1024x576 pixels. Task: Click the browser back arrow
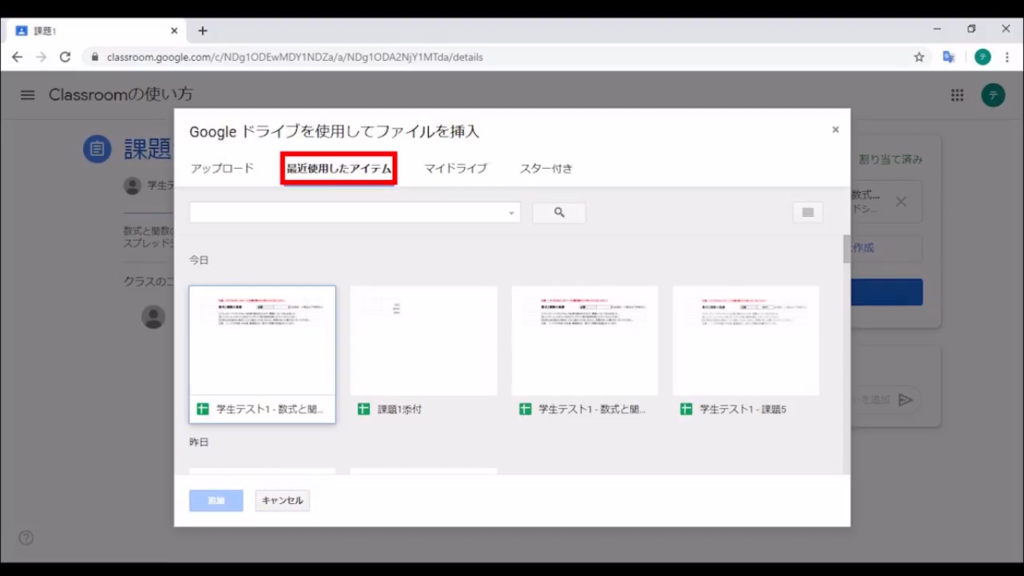[x=17, y=57]
